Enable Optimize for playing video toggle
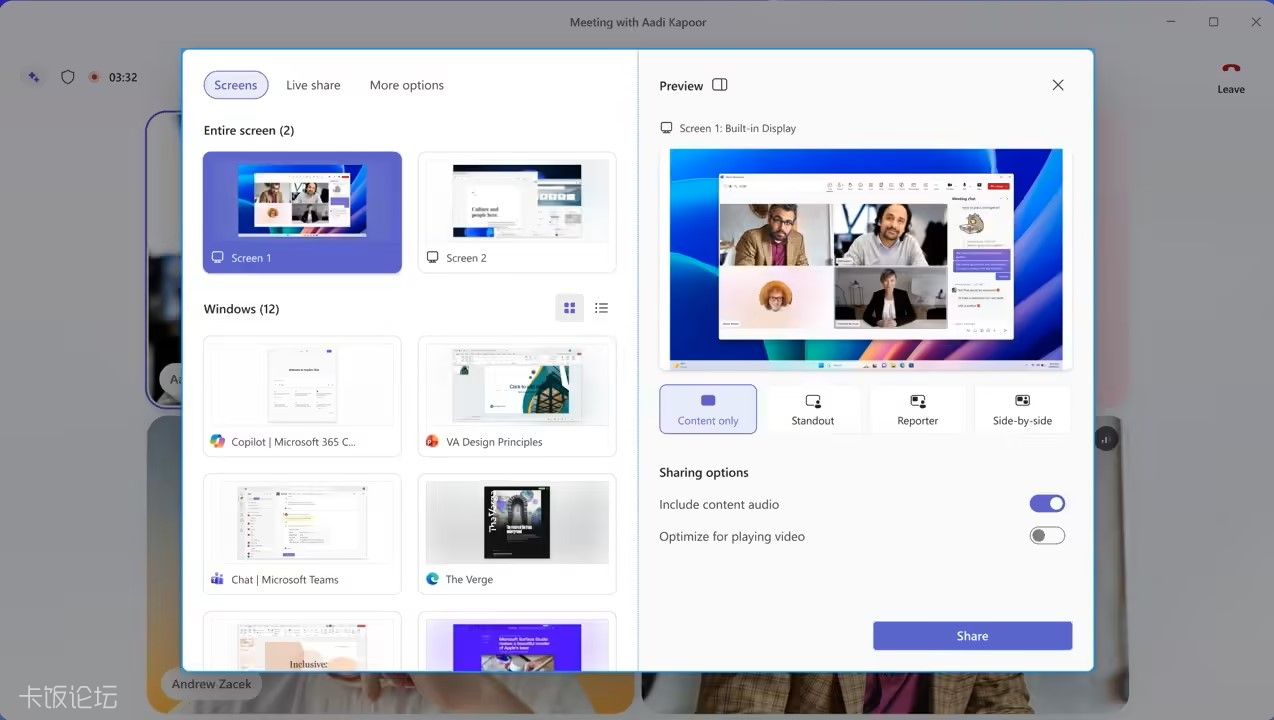The height and width of the screenshot is (720, 1274). [1047, 536]
